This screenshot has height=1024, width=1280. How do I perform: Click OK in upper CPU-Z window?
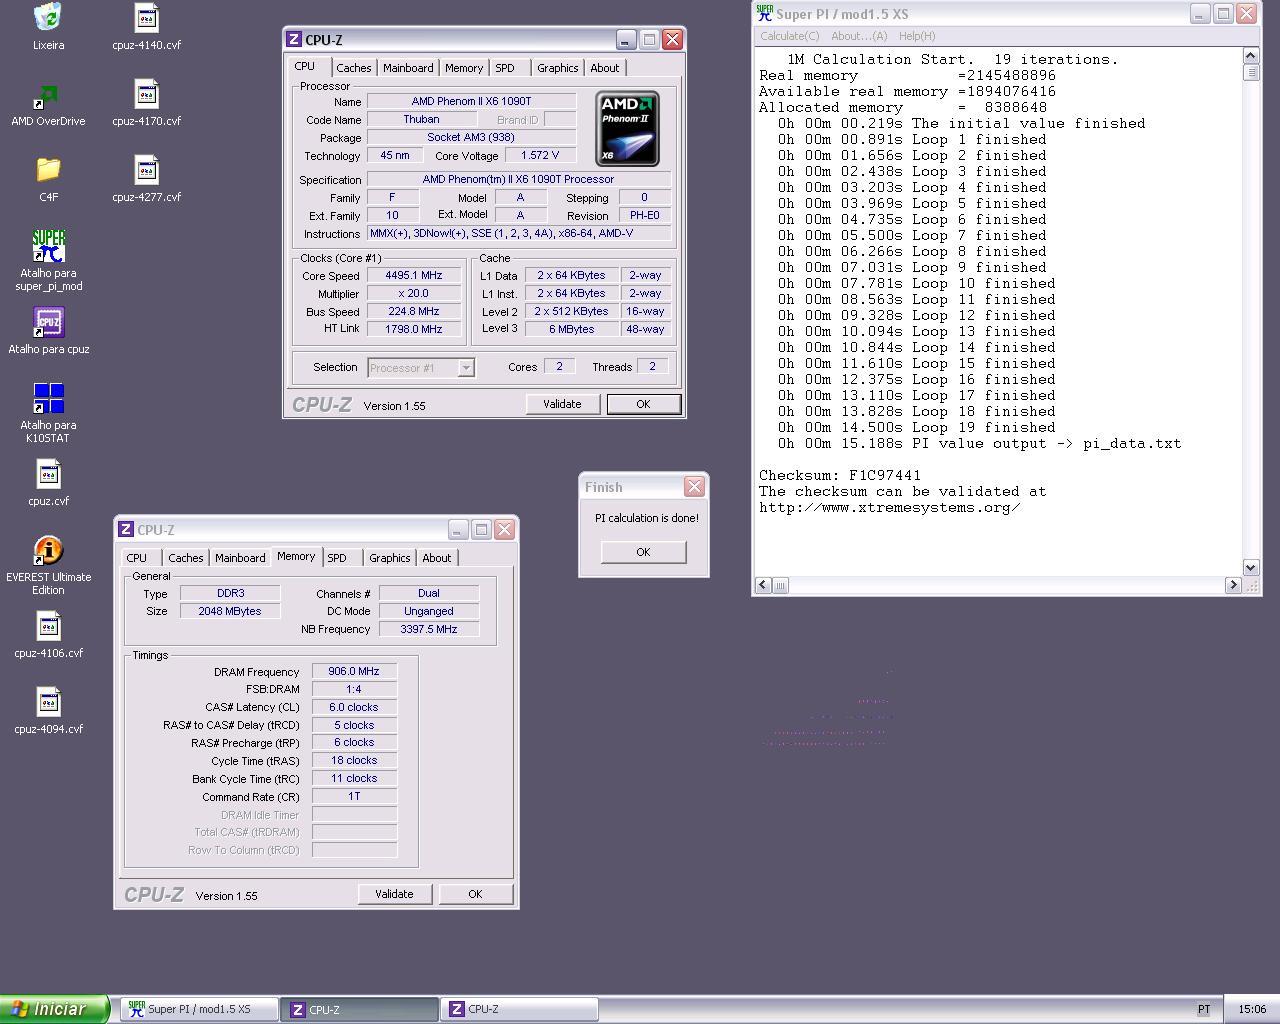[643, 404]
